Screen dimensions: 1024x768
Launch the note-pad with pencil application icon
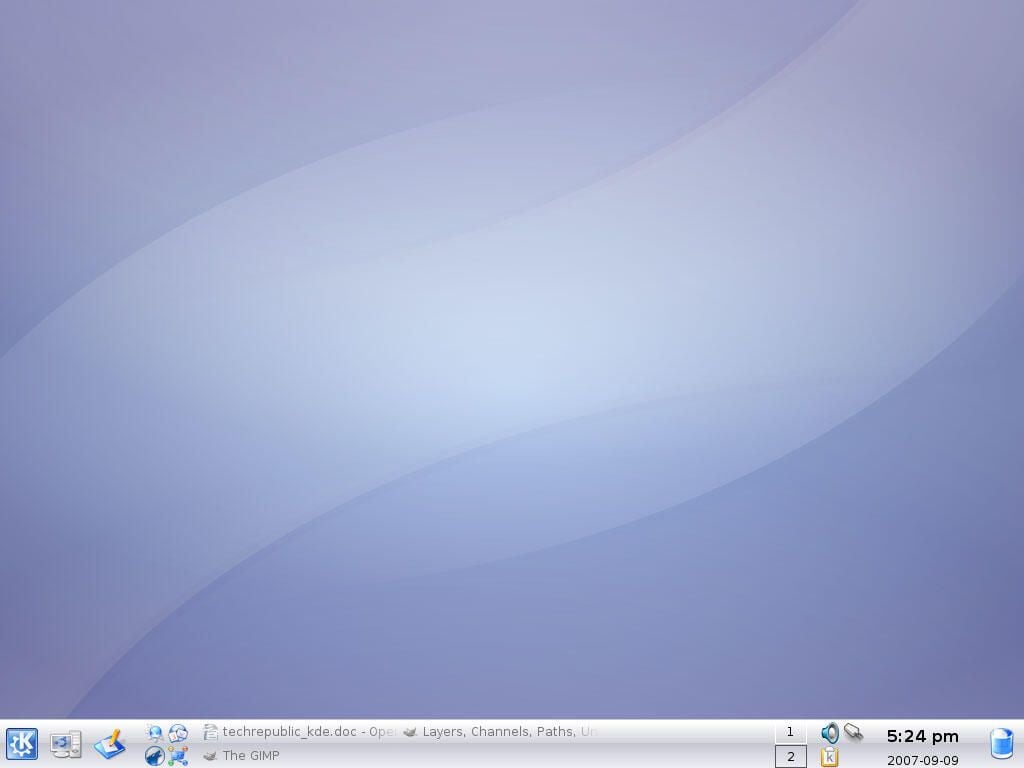point(110,744)
